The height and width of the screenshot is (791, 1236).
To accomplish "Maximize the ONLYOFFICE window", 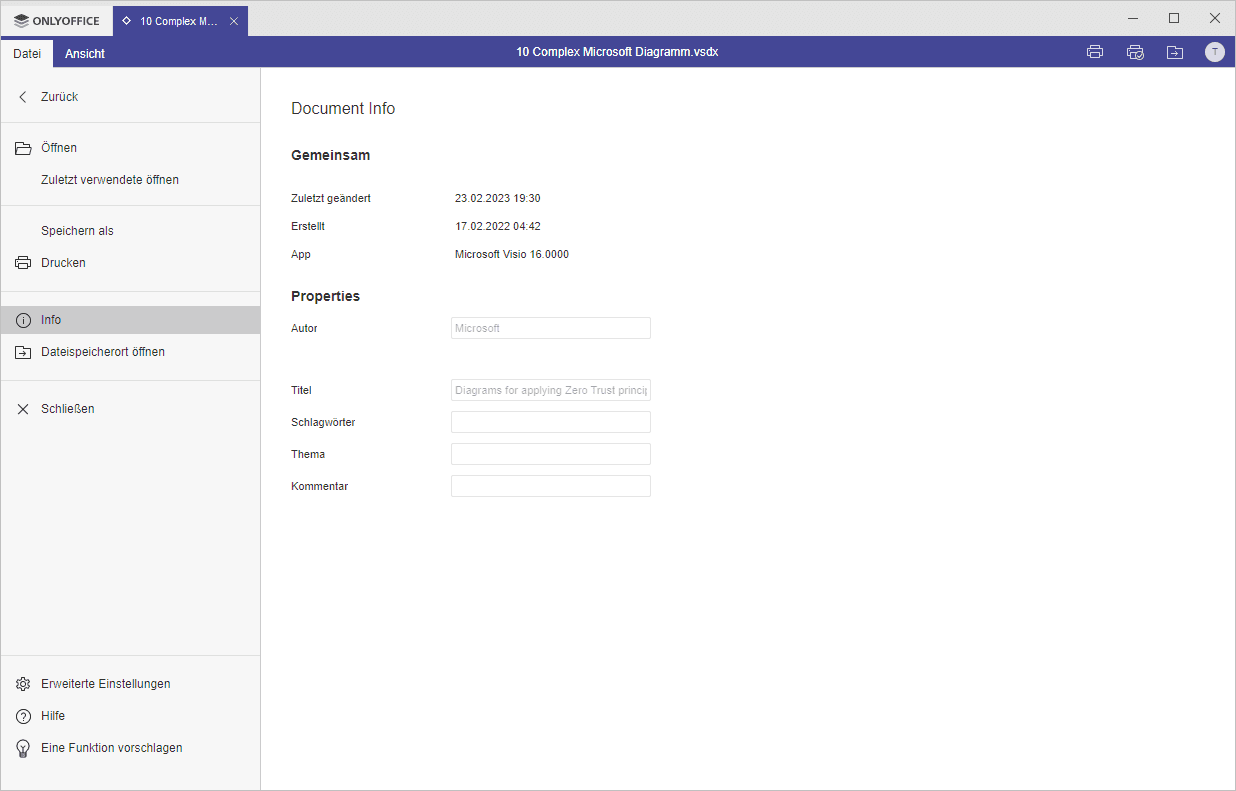I will (x=1174, y=18).
